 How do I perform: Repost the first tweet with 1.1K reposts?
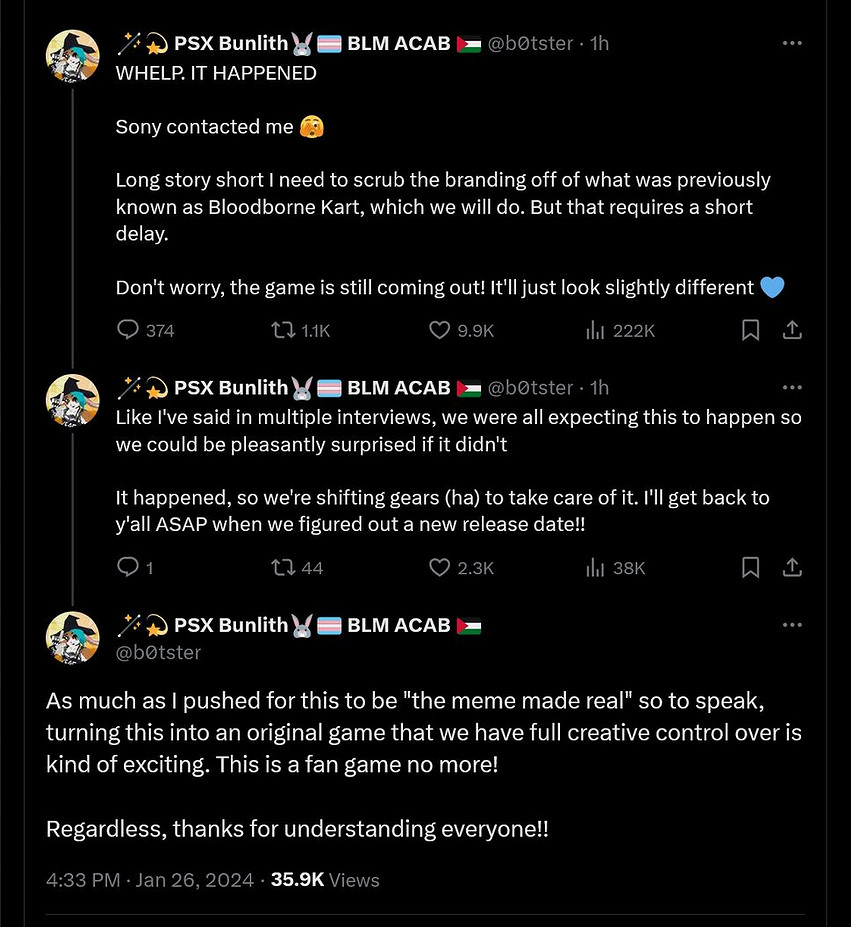[x=284, y=330]
